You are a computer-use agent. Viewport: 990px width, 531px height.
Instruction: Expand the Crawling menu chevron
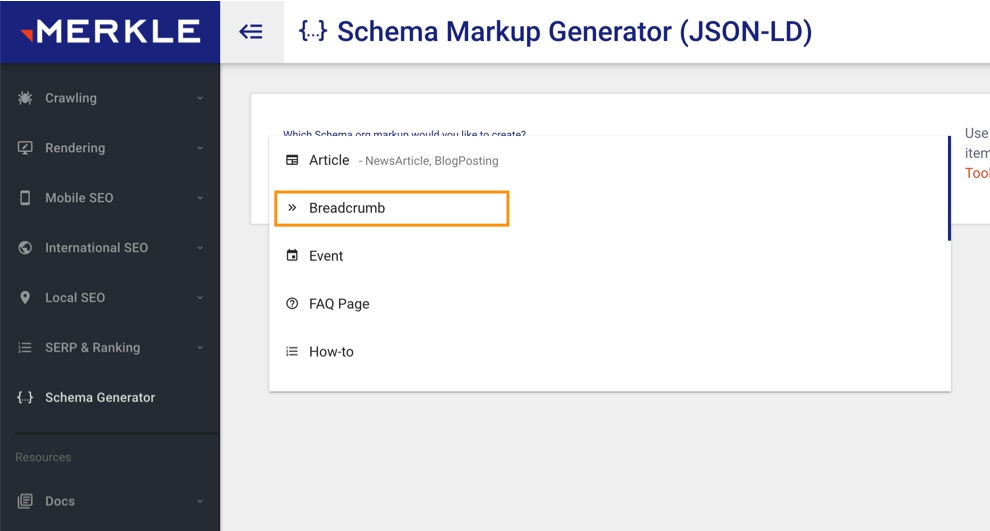tap(200, 98)
